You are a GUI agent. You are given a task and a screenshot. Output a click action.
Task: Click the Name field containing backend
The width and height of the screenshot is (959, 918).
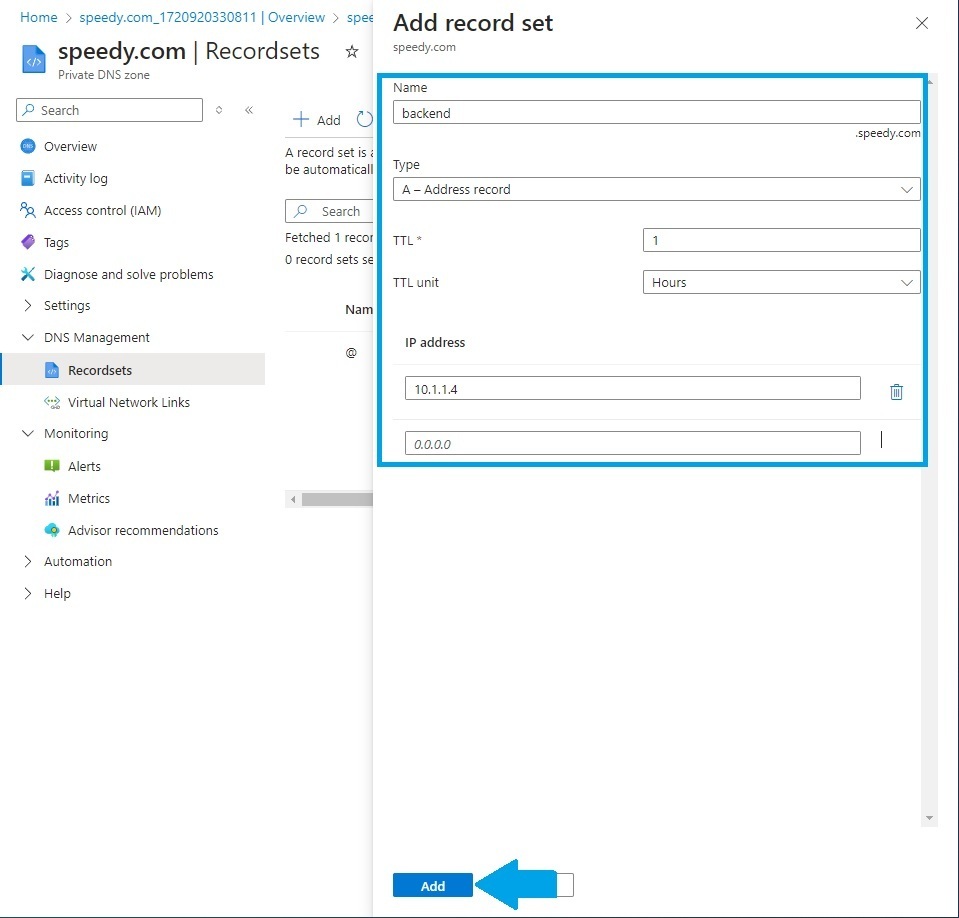point(656,113)
